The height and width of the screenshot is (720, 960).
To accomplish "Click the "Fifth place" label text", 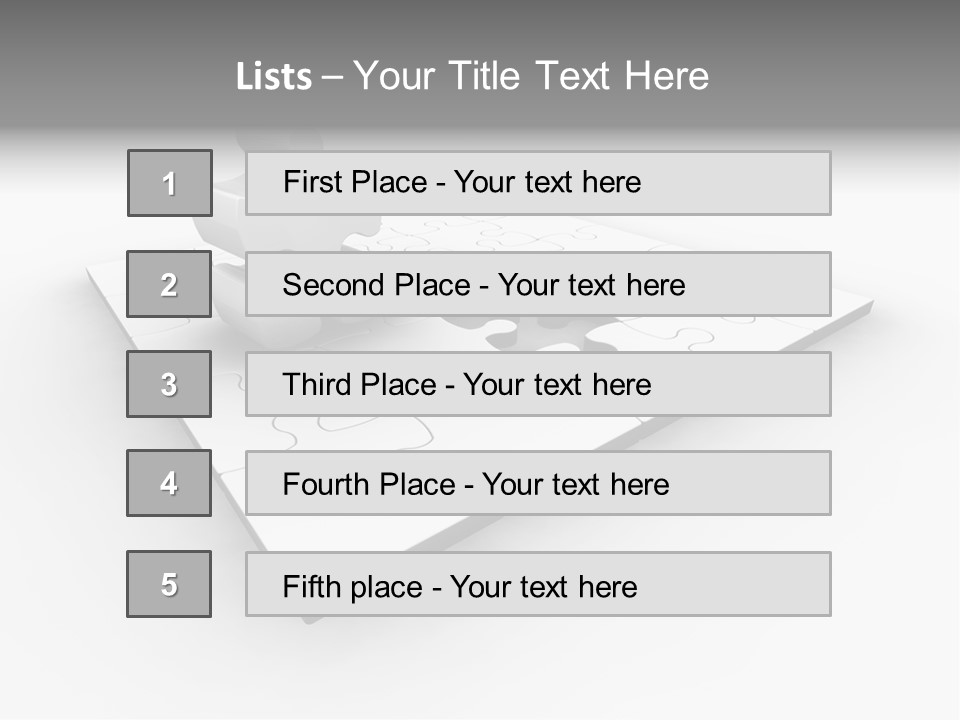I will (x=352, y=587).
